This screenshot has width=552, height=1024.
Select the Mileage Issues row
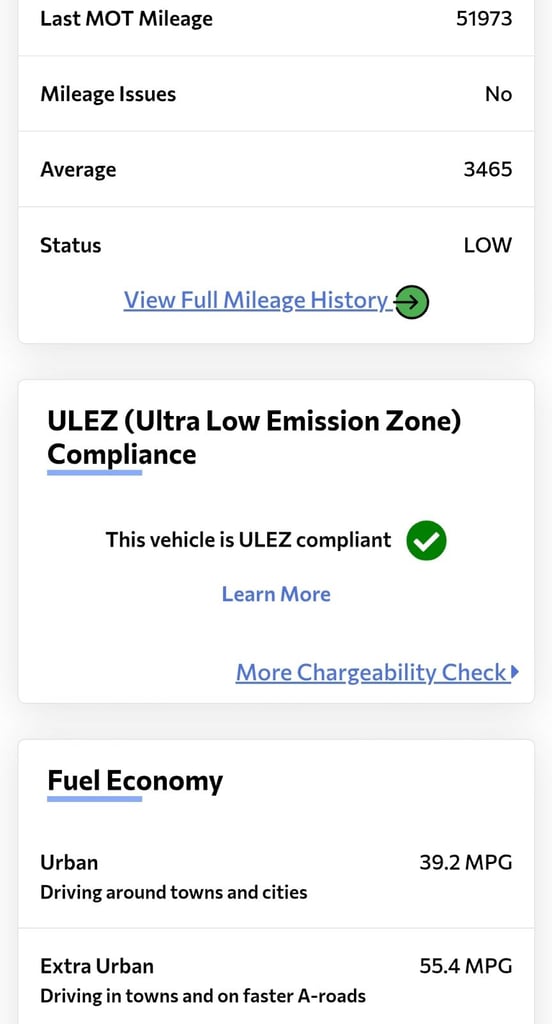pos(276,94)
